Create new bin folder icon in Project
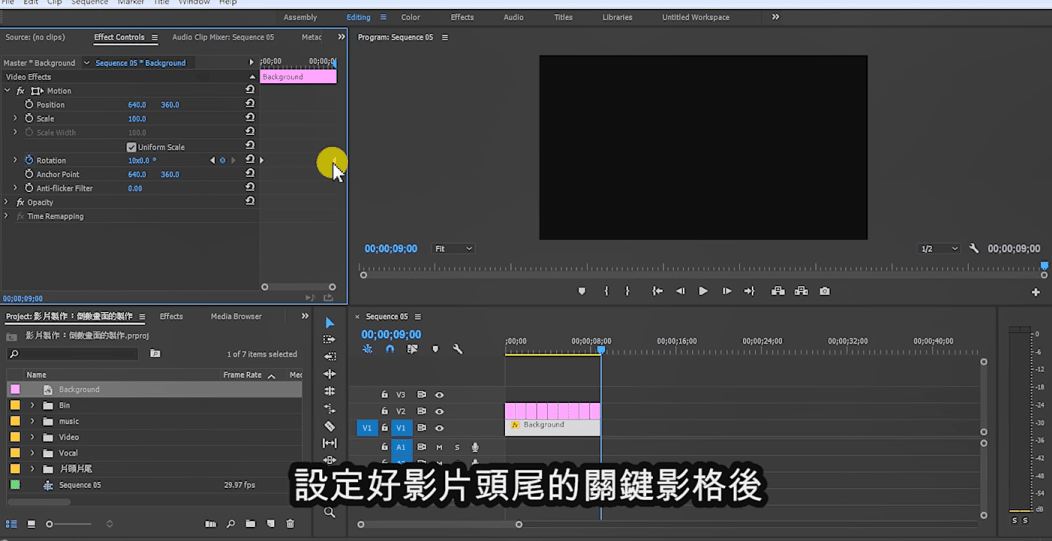Viewport: 1052px width, 541px height. 250,524
